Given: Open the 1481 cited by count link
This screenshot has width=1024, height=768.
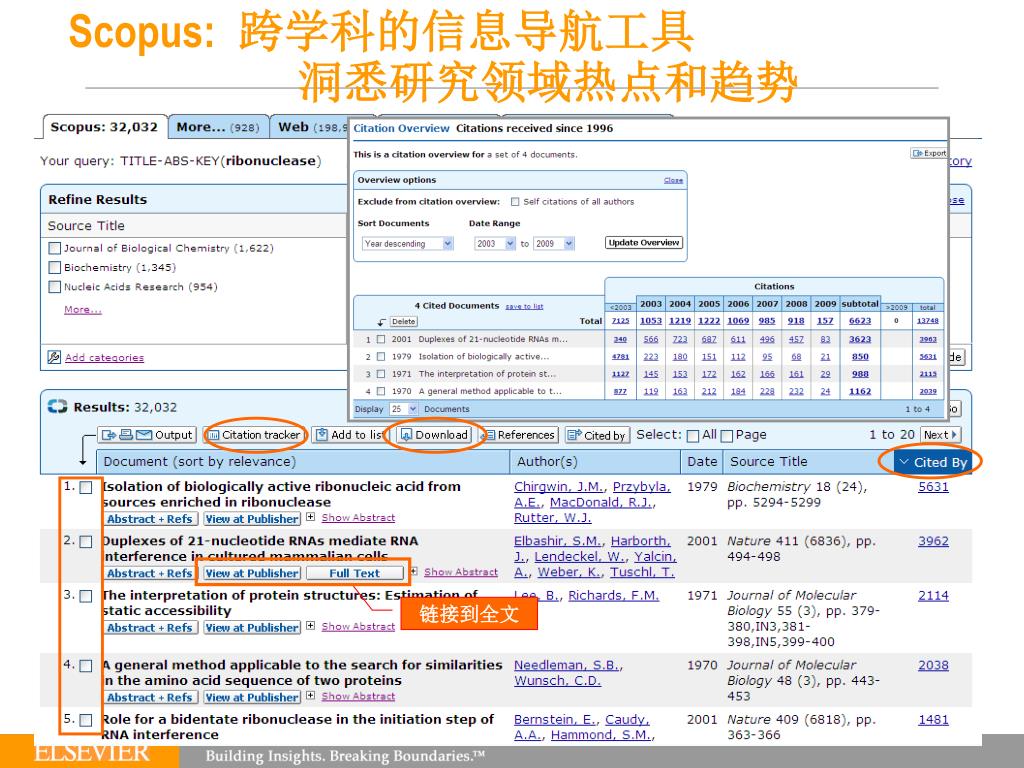Looking at the screenshot, I should 933,719.
